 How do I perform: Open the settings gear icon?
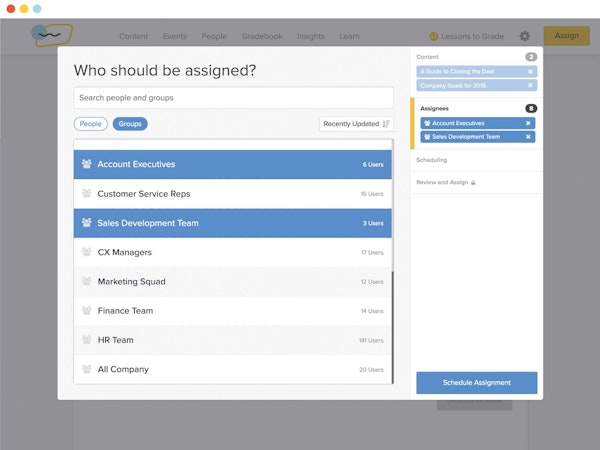pos(525,36)
